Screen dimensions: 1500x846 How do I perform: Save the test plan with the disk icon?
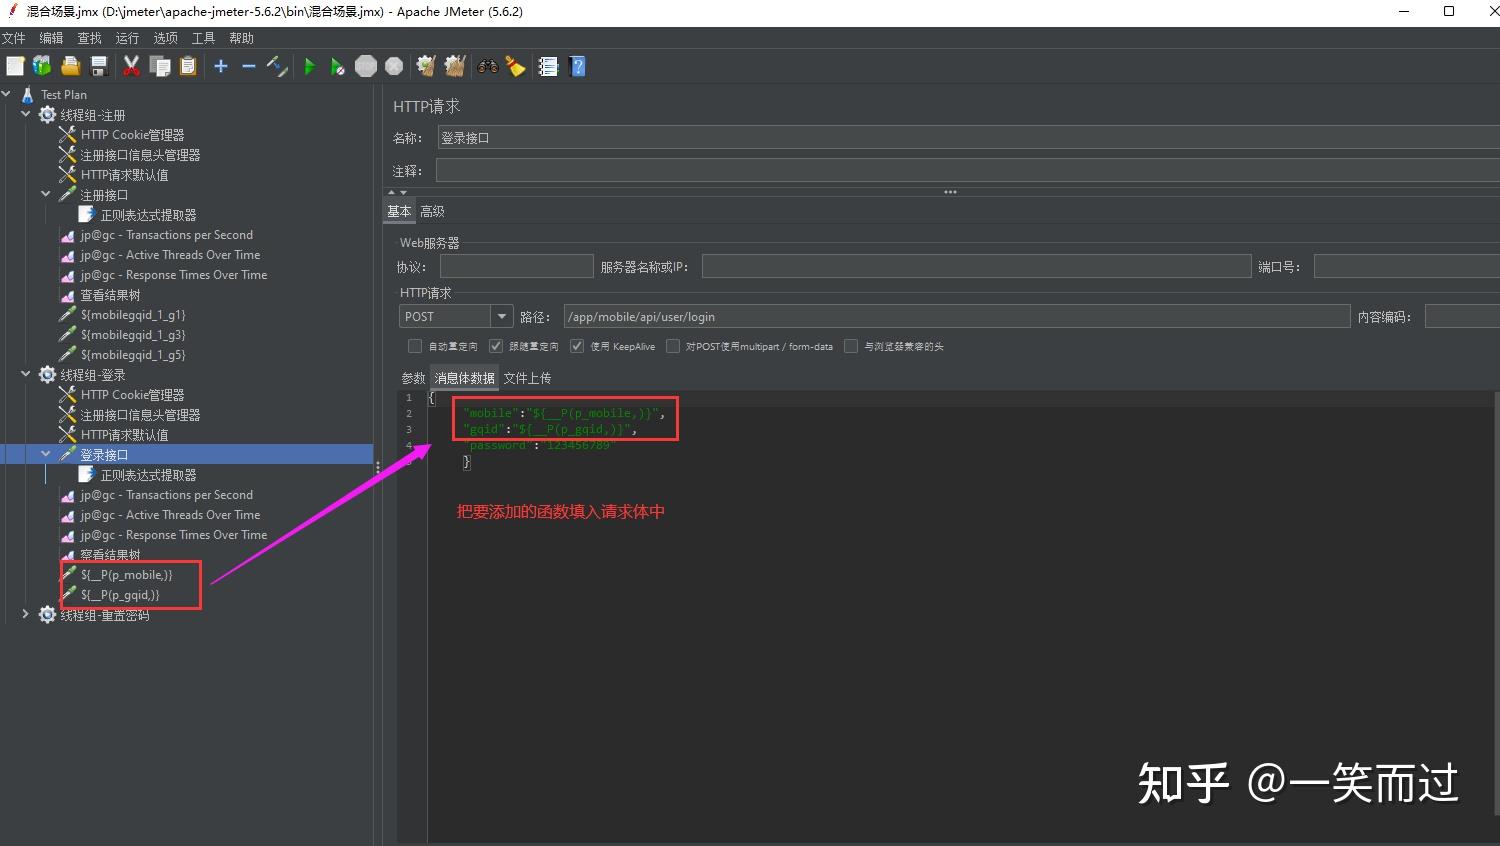tap(99, 66)
